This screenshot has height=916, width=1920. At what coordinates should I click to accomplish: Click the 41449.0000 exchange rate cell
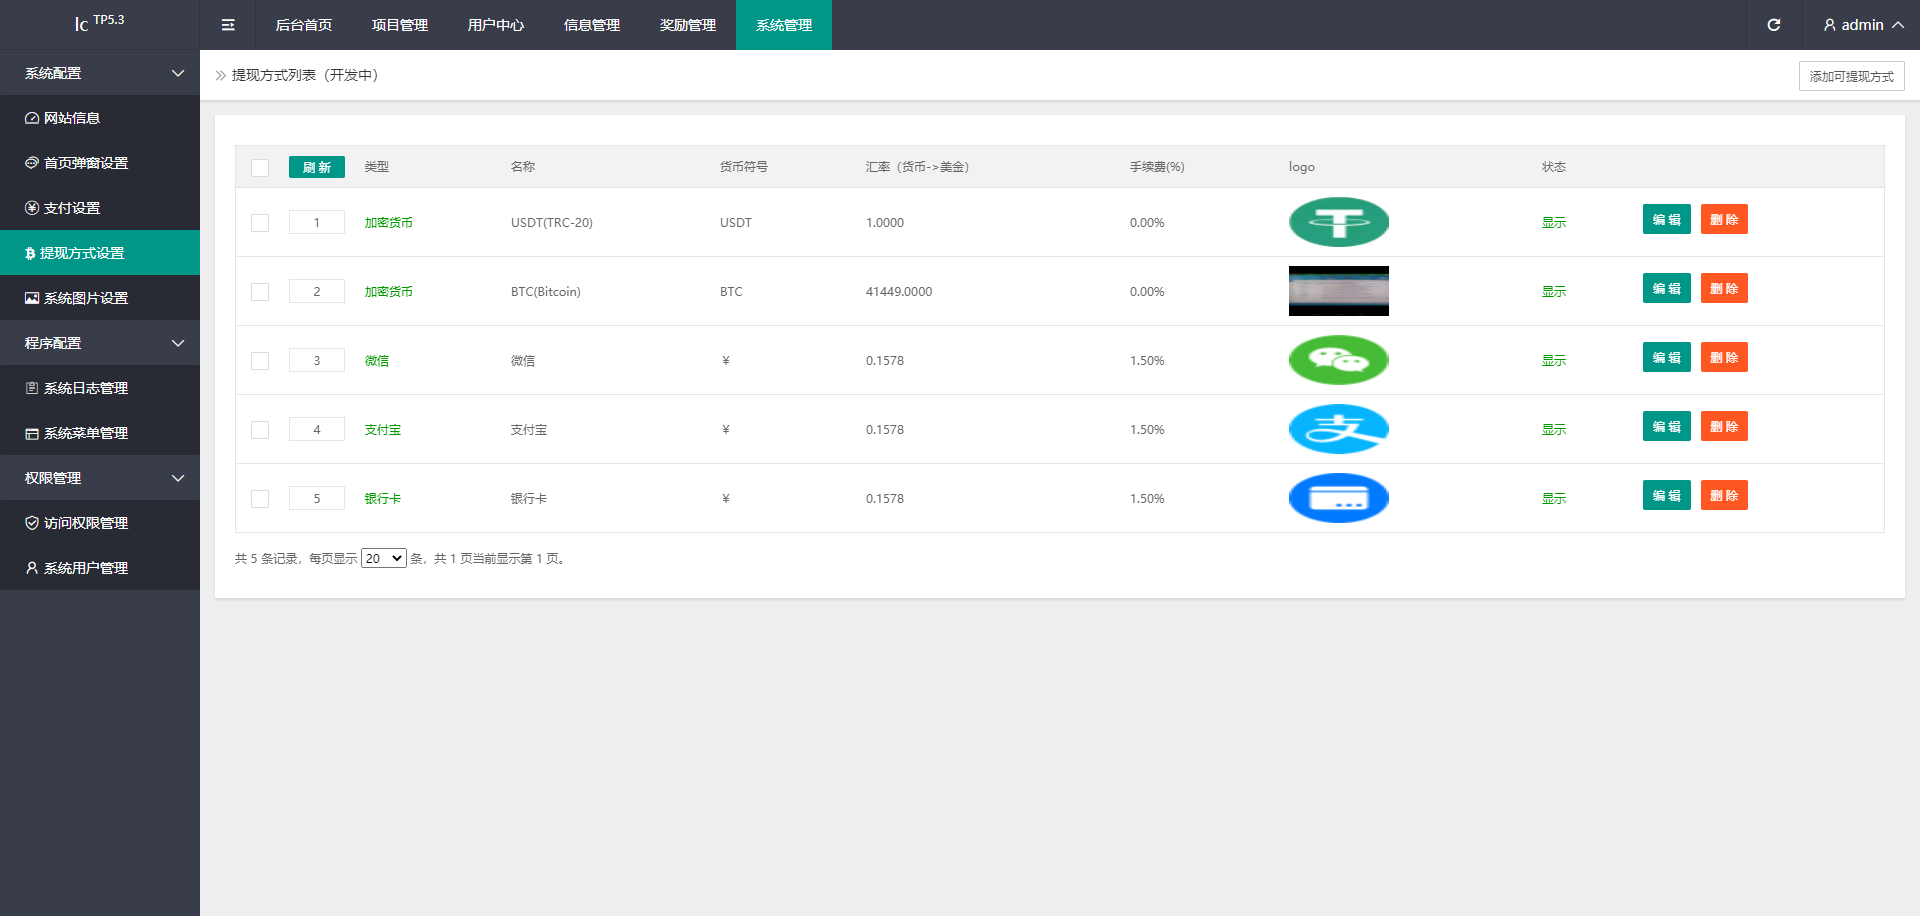[899, 292]
